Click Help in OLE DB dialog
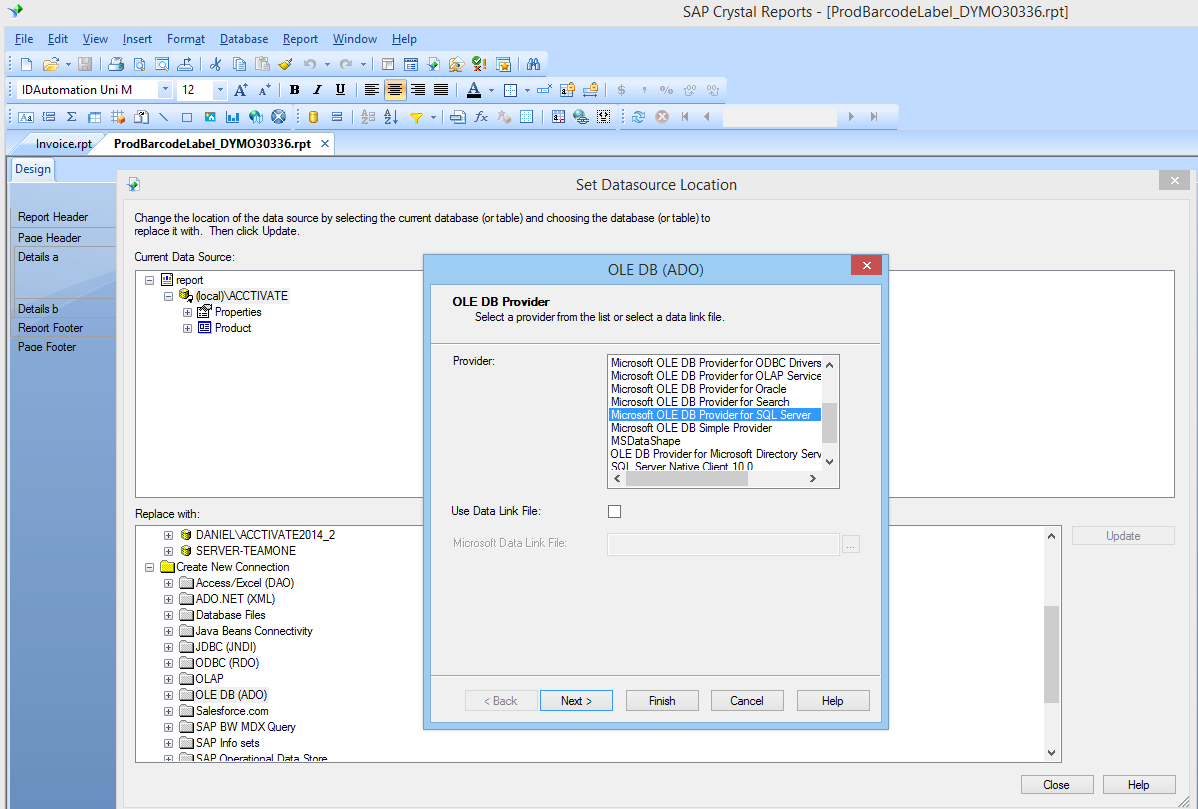Screen dimensions: 1198x809 pos(833,701)
